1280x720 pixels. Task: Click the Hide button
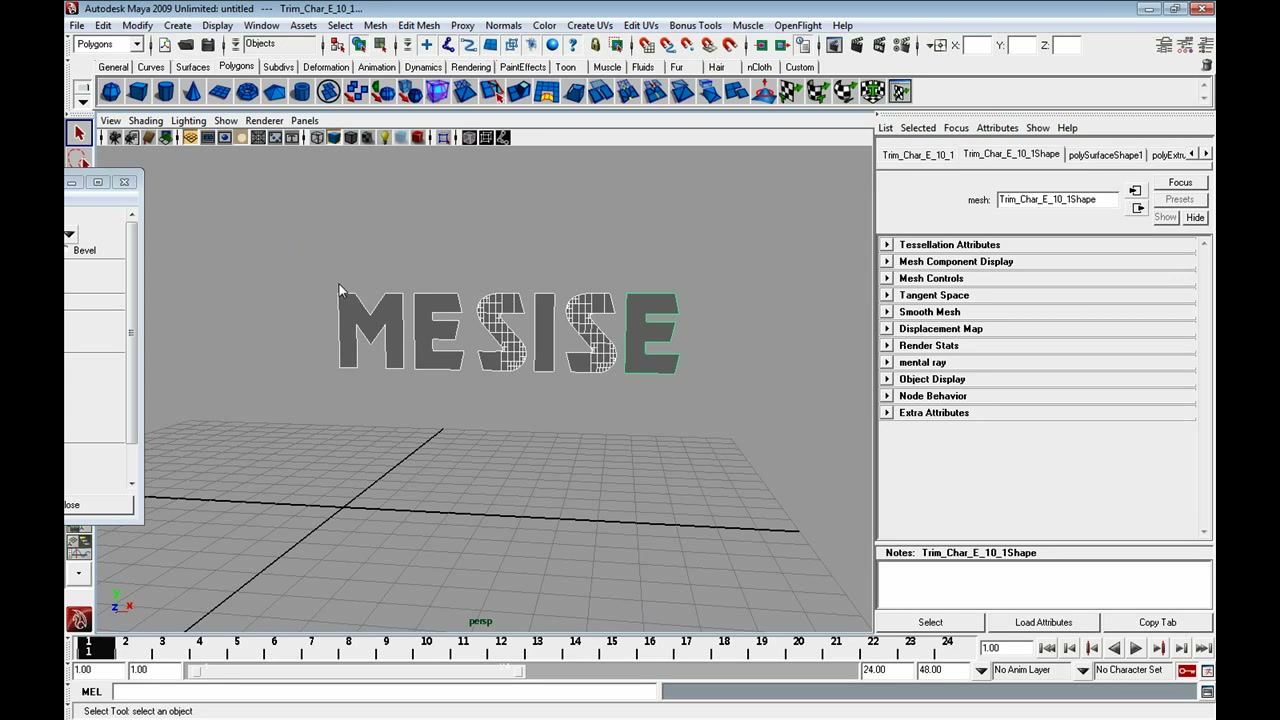(x=1195, y=217)
